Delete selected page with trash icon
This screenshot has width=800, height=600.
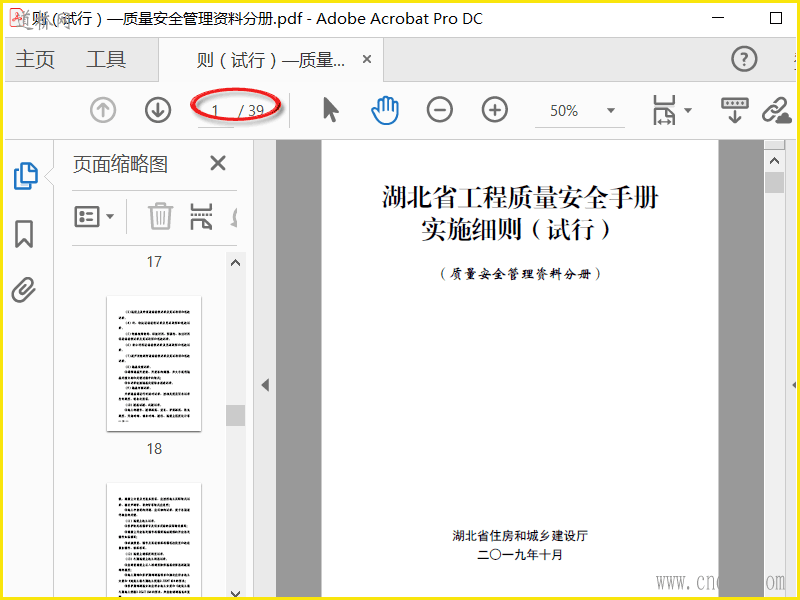(161, 216)
